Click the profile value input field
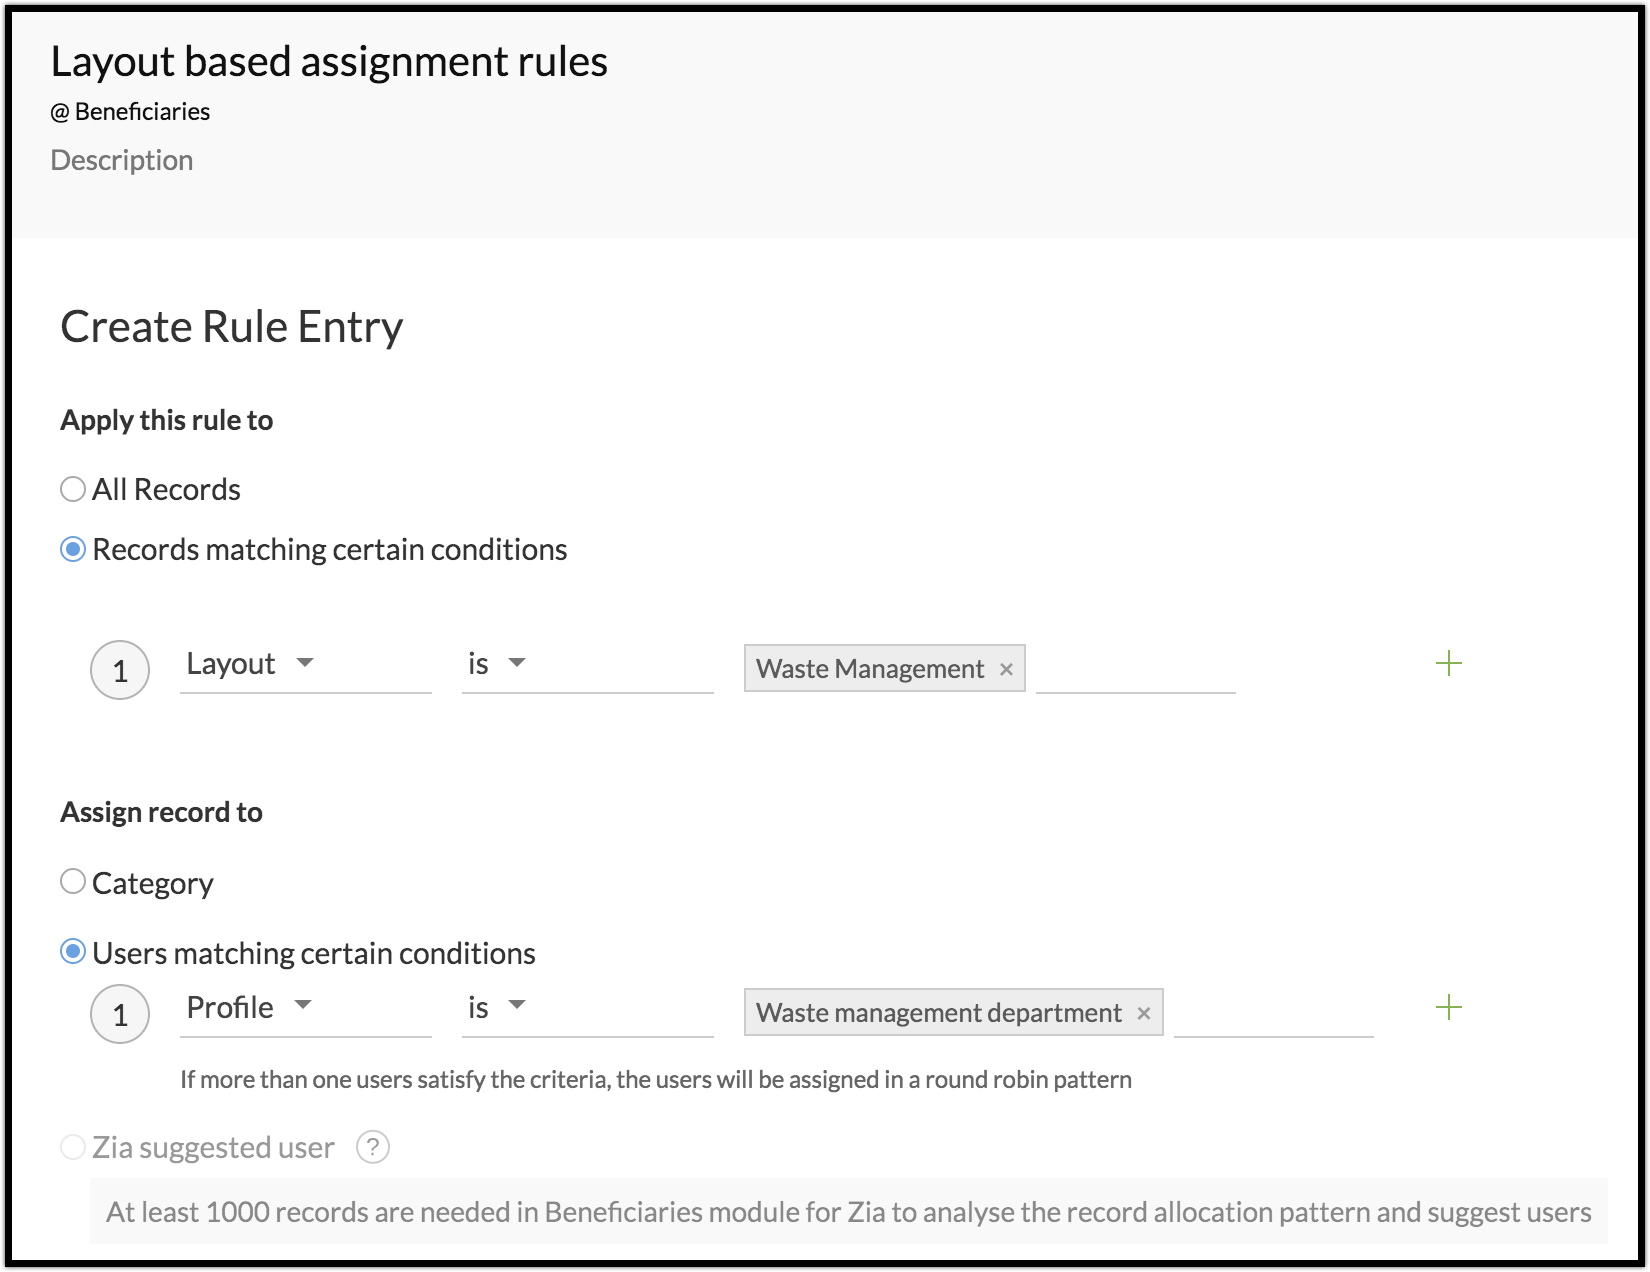The width and height of the screenshot is (1650, 1272). (1272, 1012)
